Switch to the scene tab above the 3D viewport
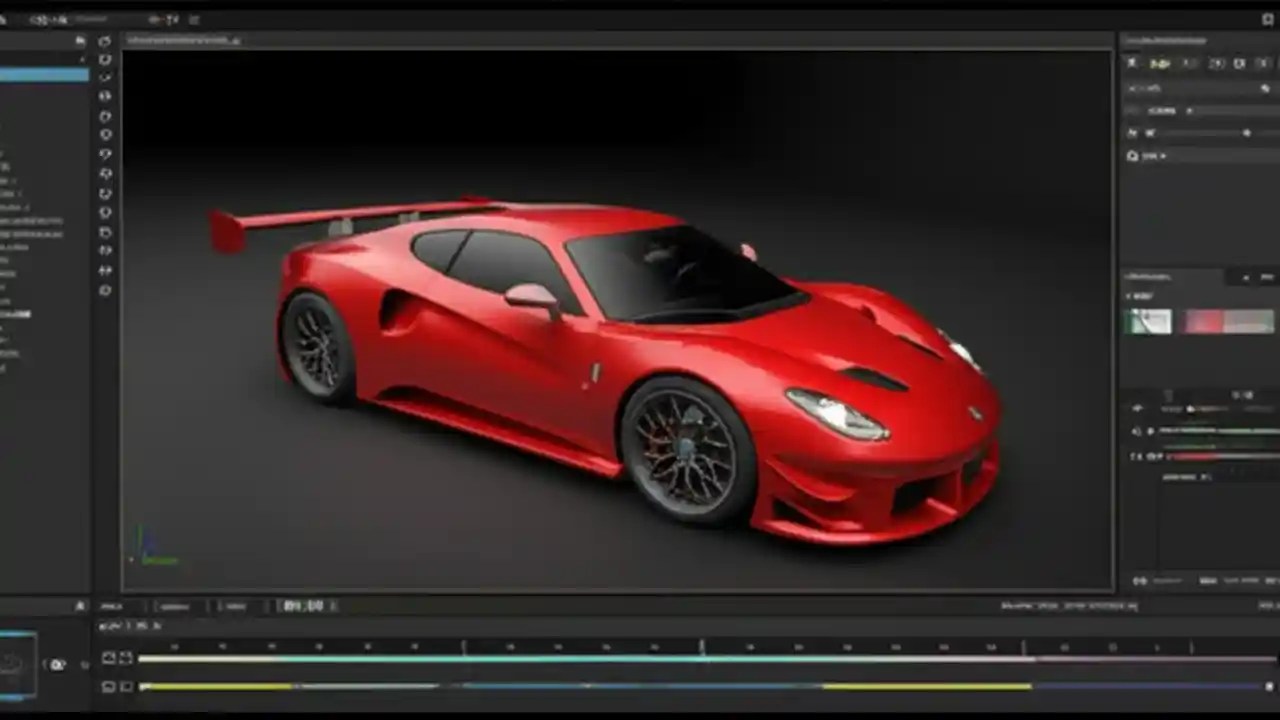 180,40
